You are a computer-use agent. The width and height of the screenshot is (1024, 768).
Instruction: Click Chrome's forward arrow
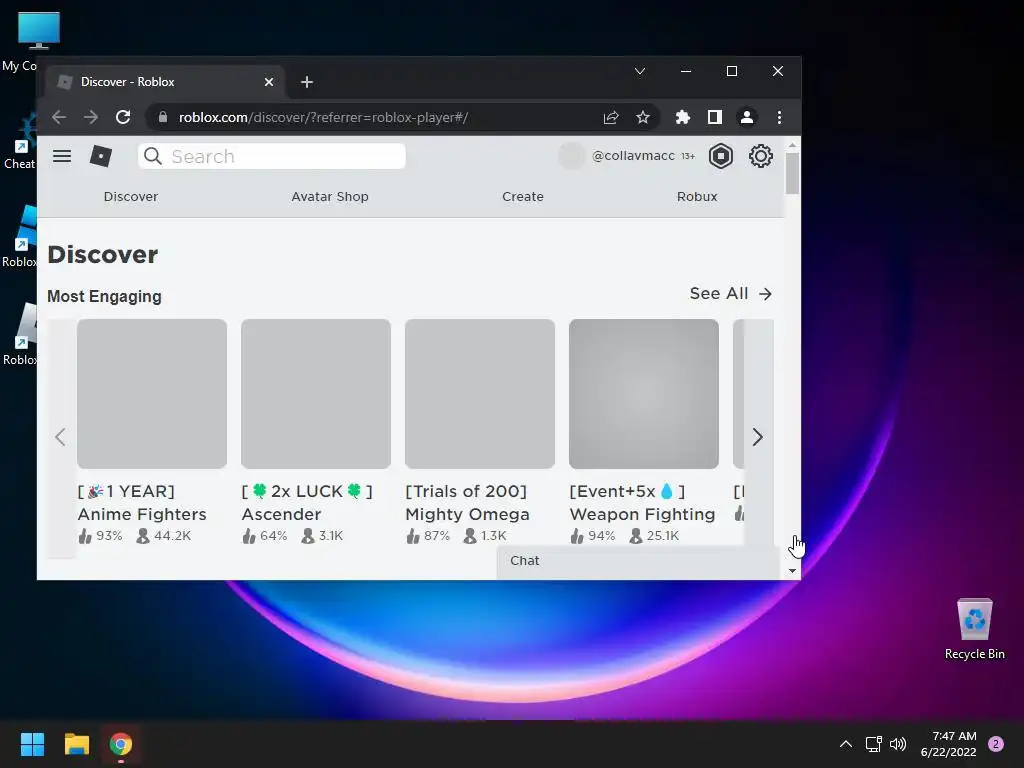91,118
